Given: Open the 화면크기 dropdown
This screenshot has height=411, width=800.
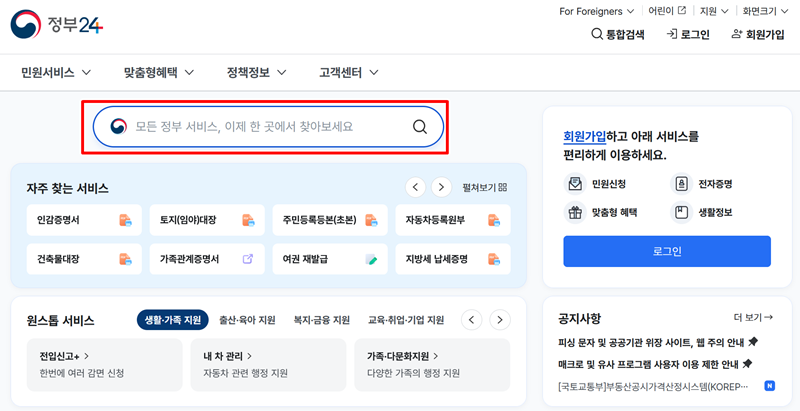Looking at the screenshot, I should (x=766, y=11).
